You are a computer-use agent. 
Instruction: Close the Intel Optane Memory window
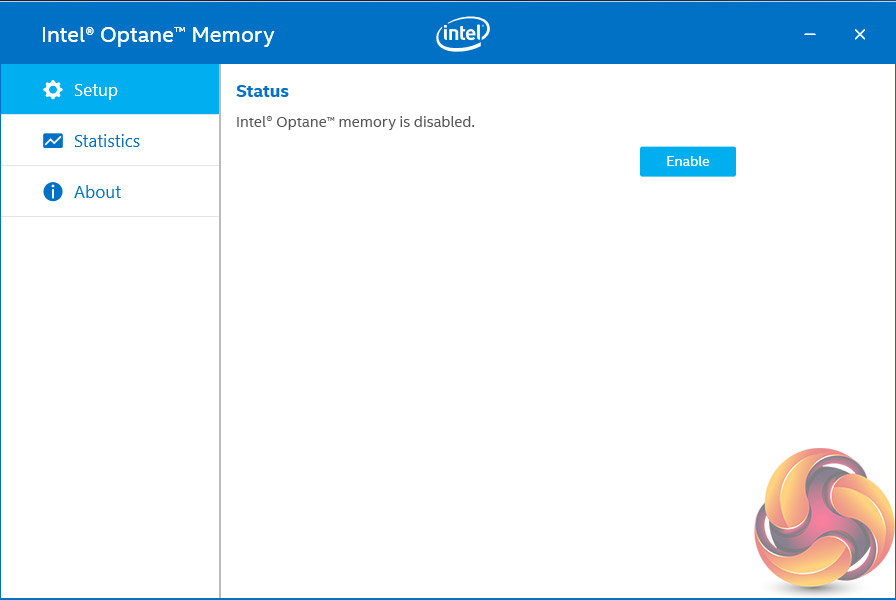coord(860,35)
